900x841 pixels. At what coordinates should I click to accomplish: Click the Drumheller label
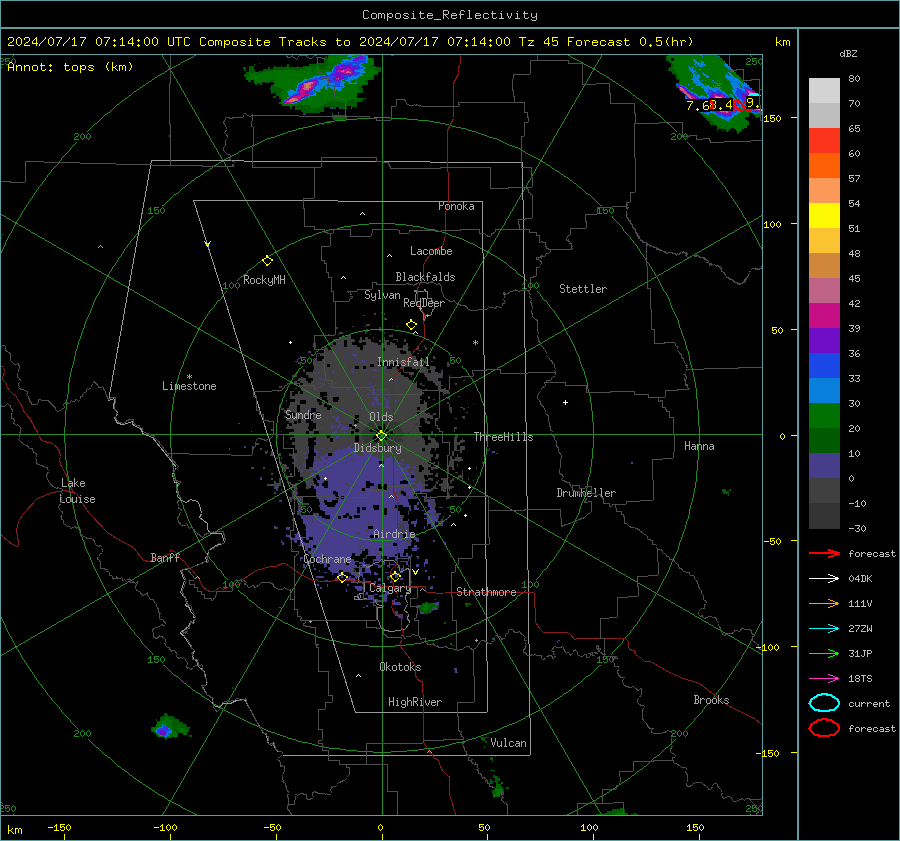coord(586,493)
